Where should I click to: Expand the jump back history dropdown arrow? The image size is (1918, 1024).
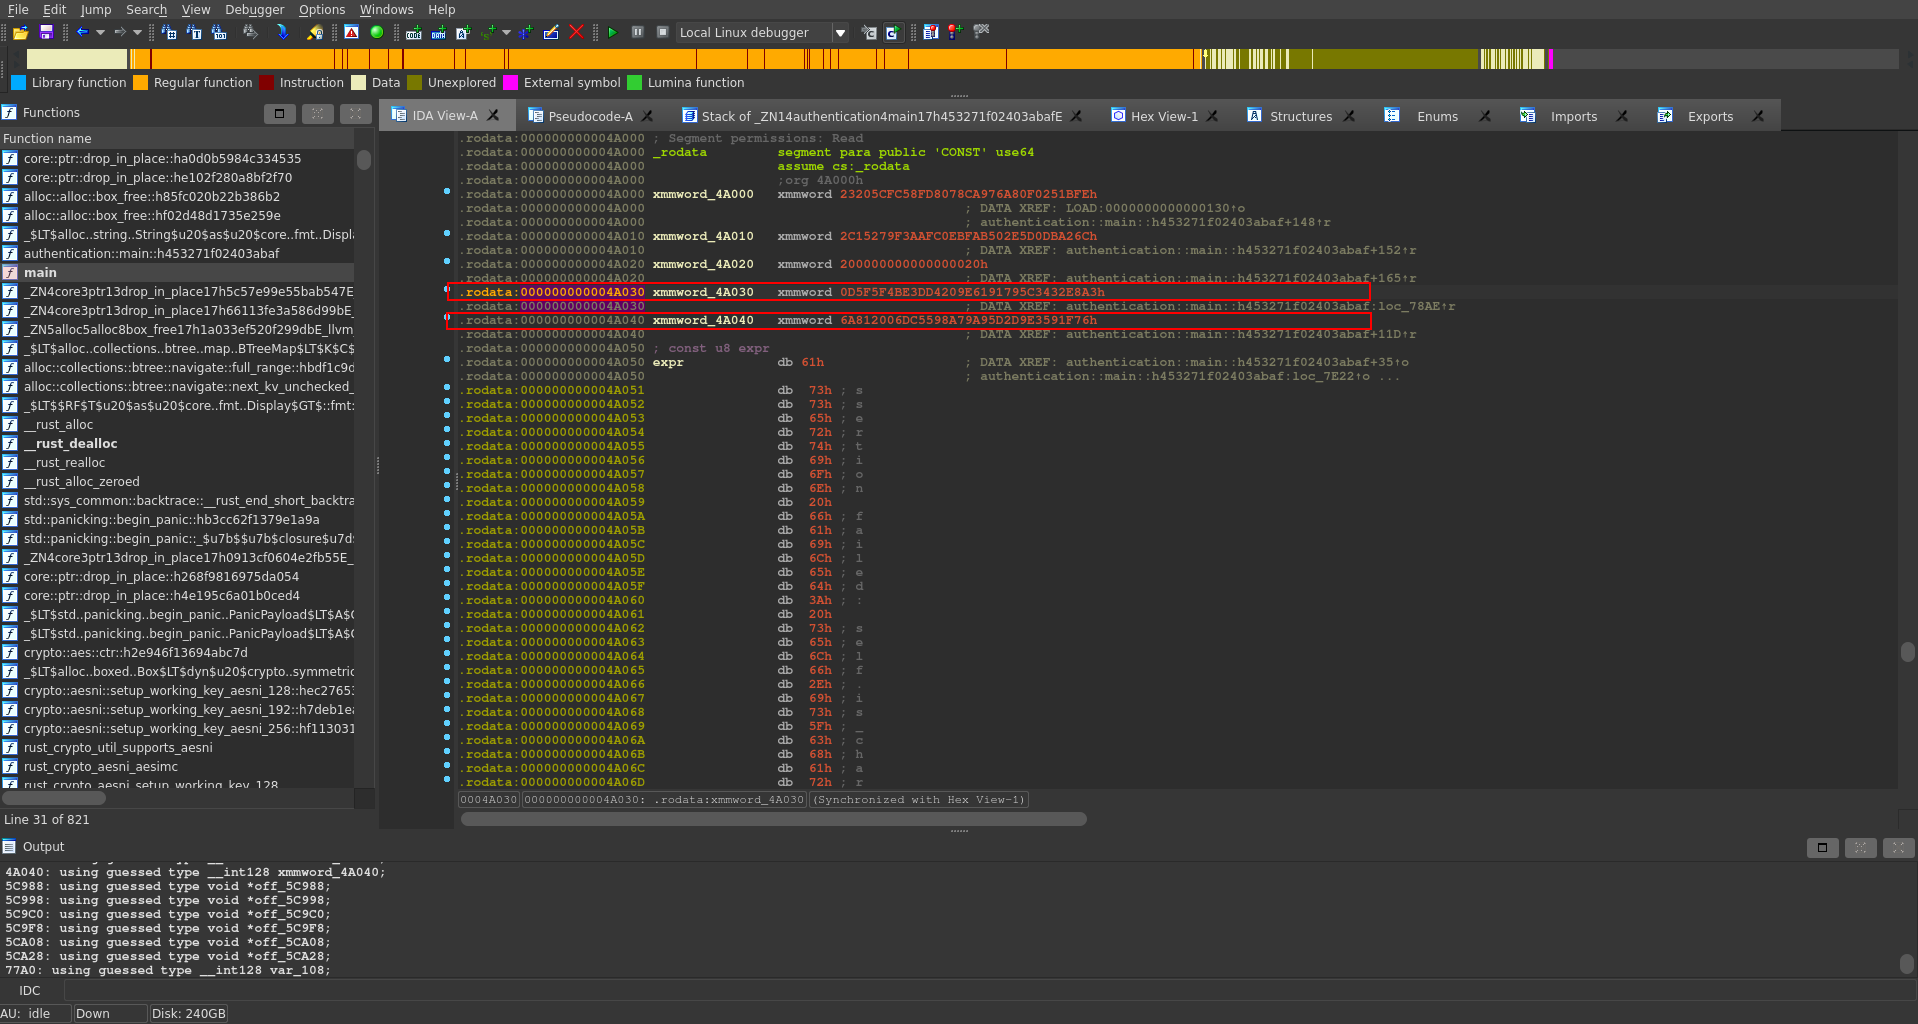[x=100, y=33]
